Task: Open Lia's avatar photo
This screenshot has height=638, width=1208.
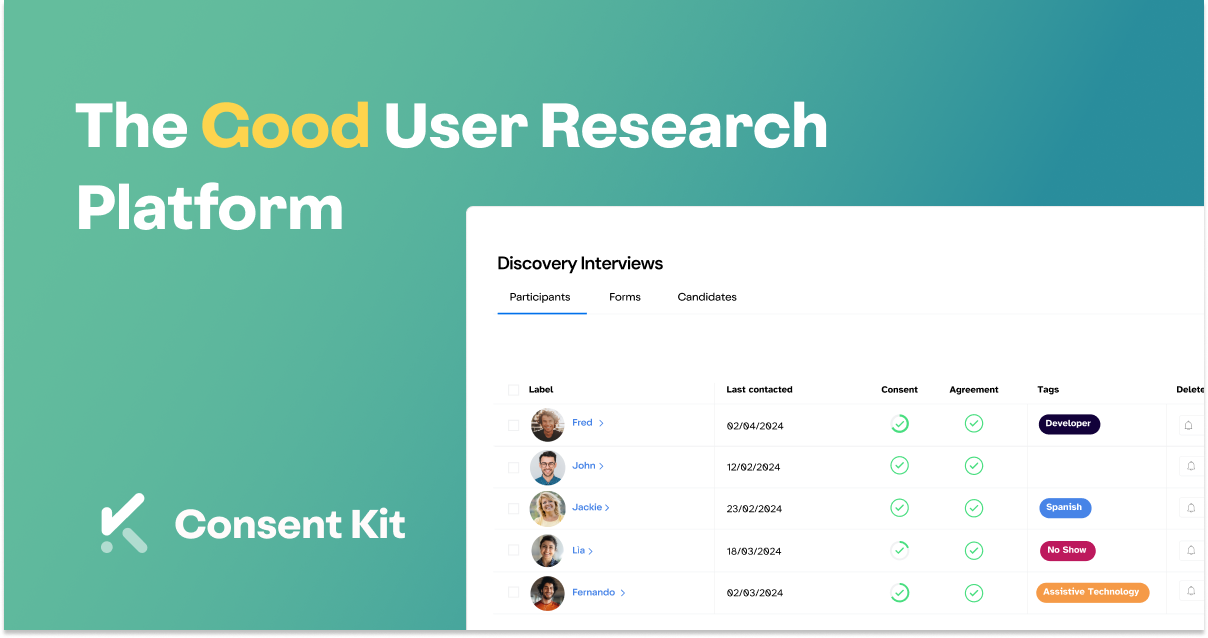Action: click(x=547, y=551)
